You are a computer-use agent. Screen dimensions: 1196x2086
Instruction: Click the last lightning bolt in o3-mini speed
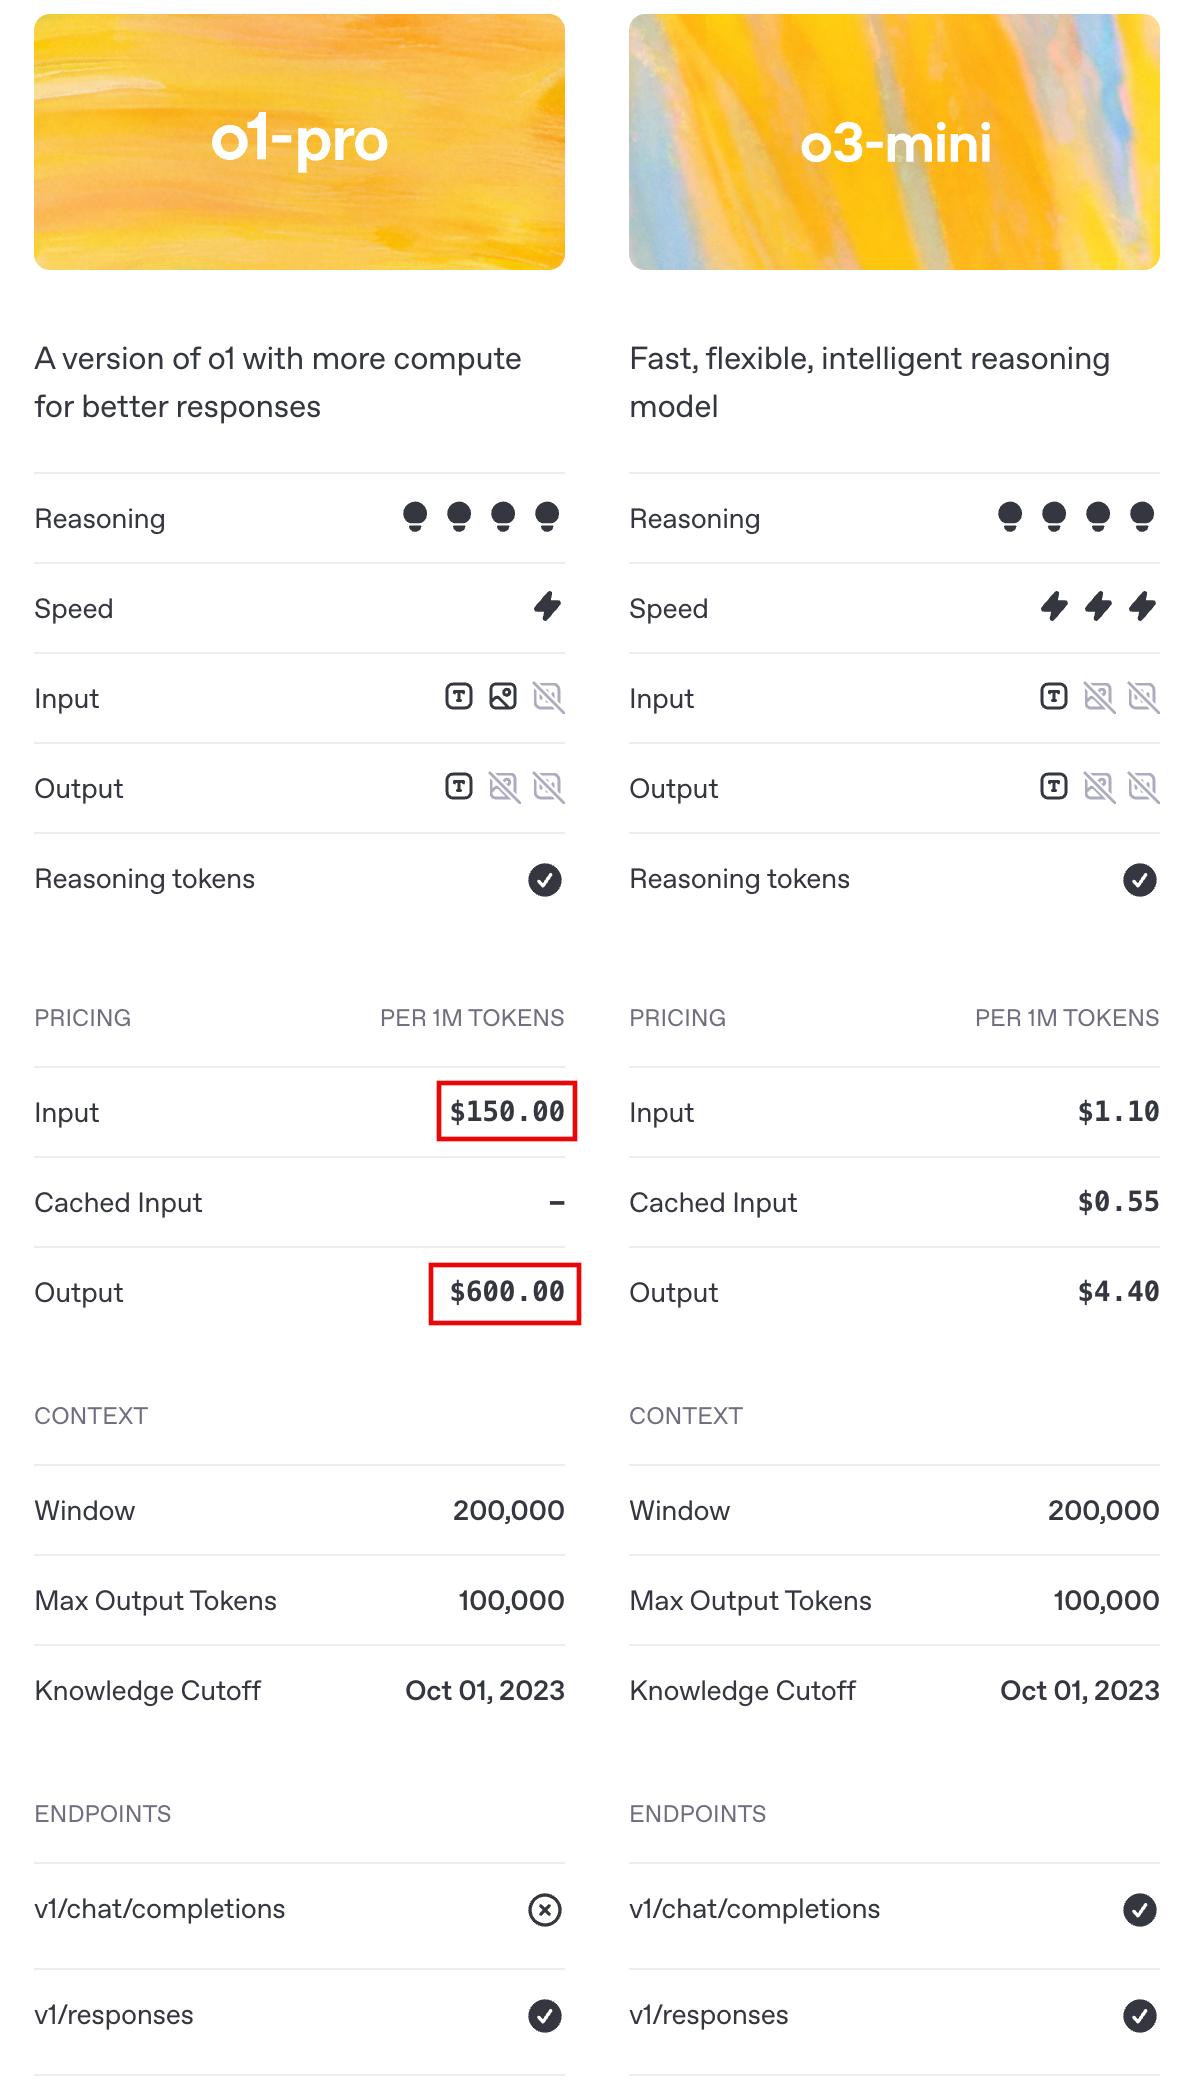1142,606
